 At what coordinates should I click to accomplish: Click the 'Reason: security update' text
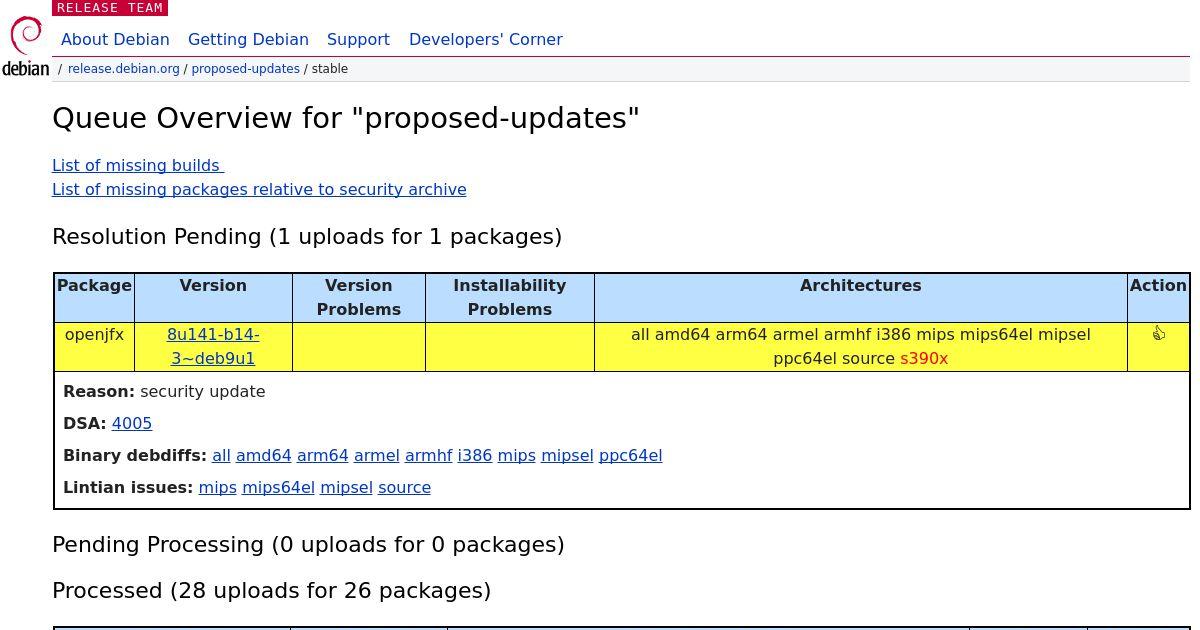coord(164,391)
